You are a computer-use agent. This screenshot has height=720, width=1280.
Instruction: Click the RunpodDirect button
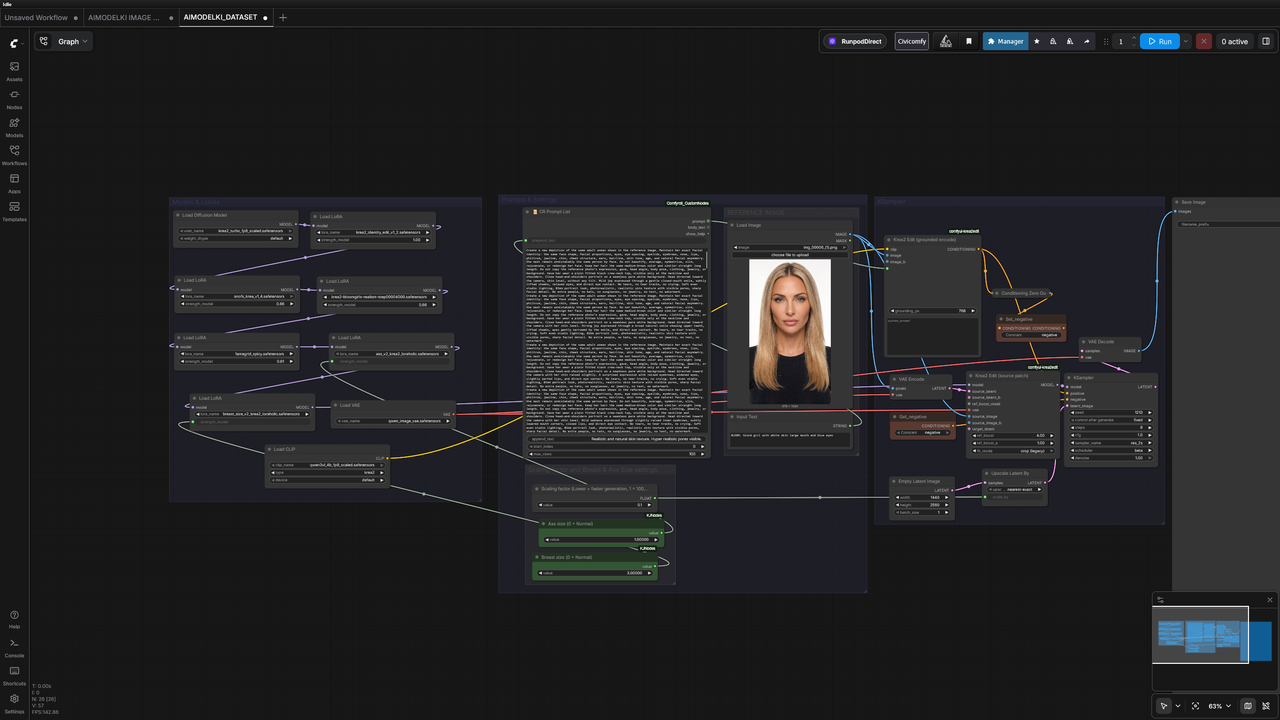856,41
